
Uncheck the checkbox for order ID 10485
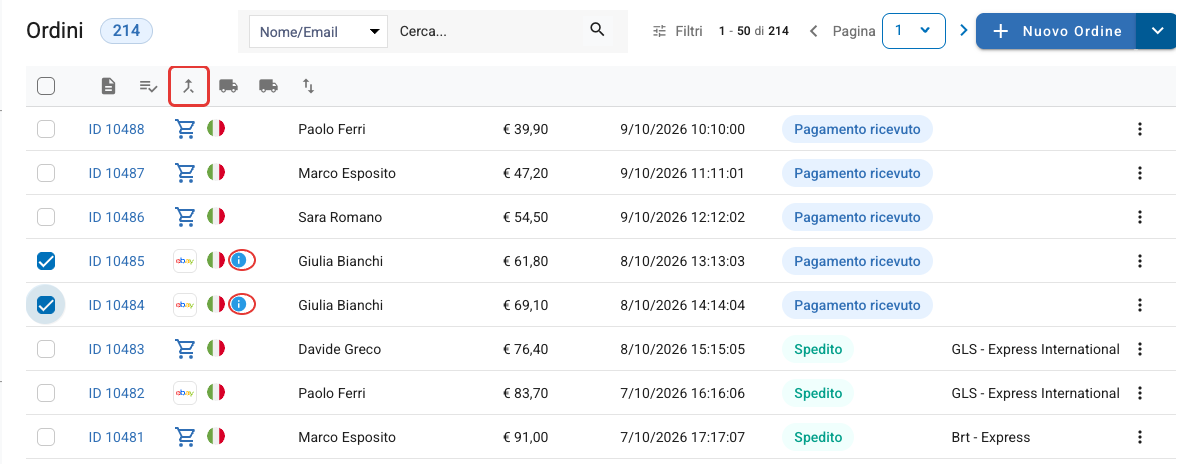[46, 261]
